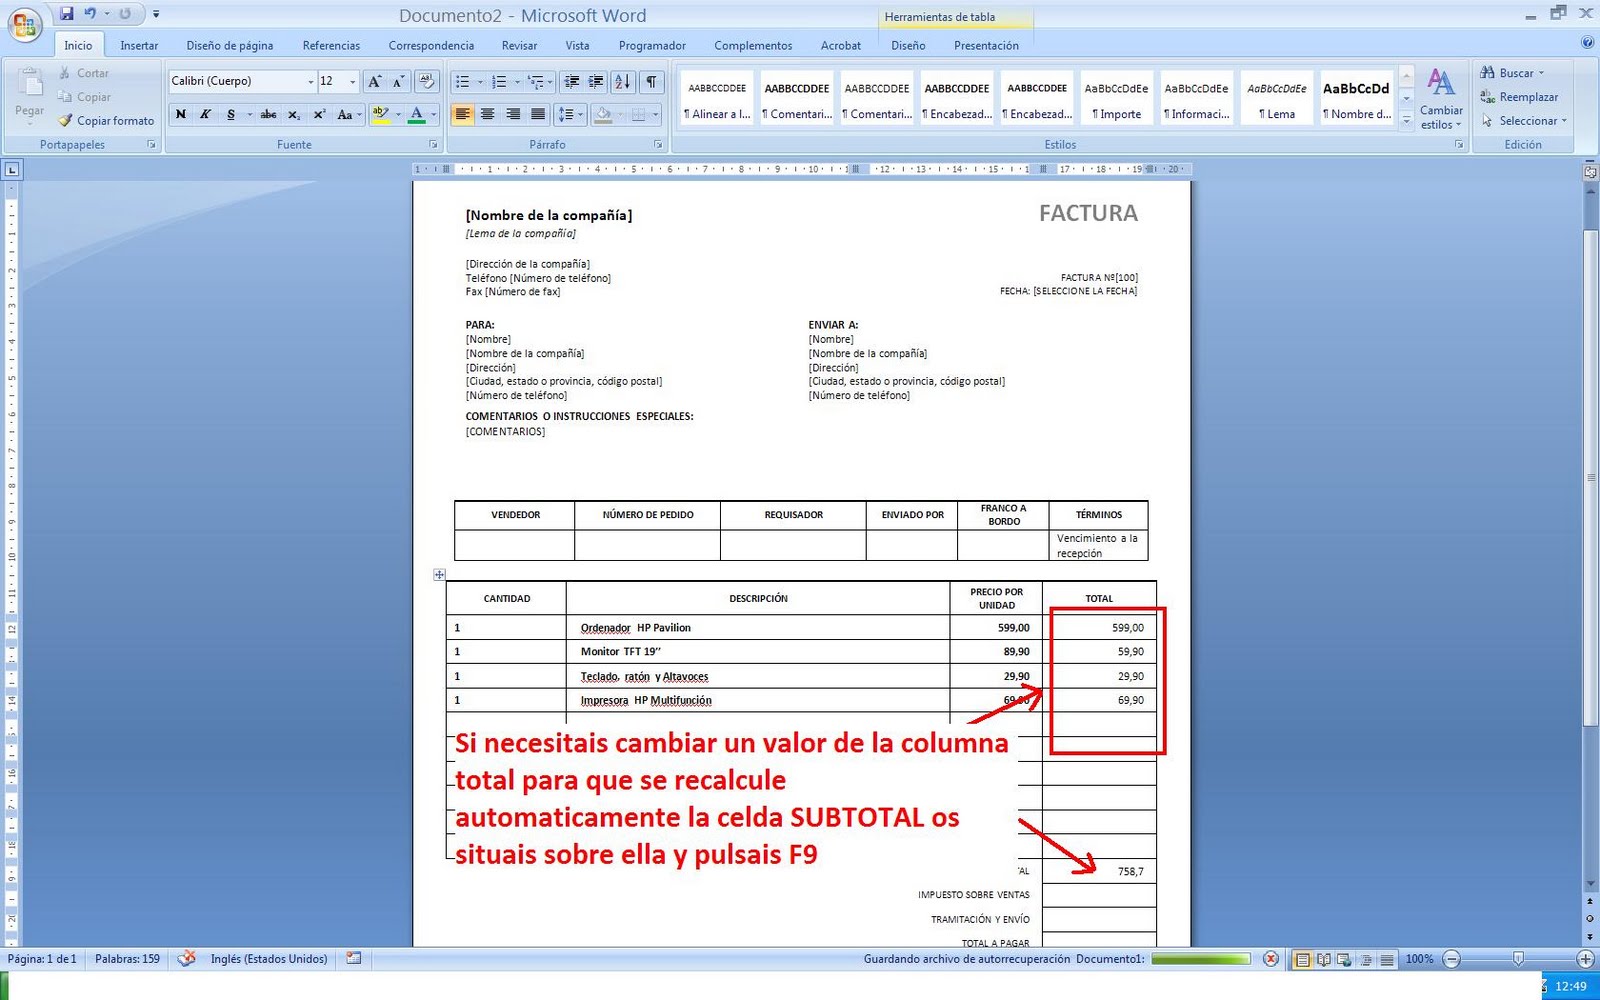Switch to Full Screen Reading view icon
The height and width of the screenshot is (1000, 1600).
(x=1324, y=958)
